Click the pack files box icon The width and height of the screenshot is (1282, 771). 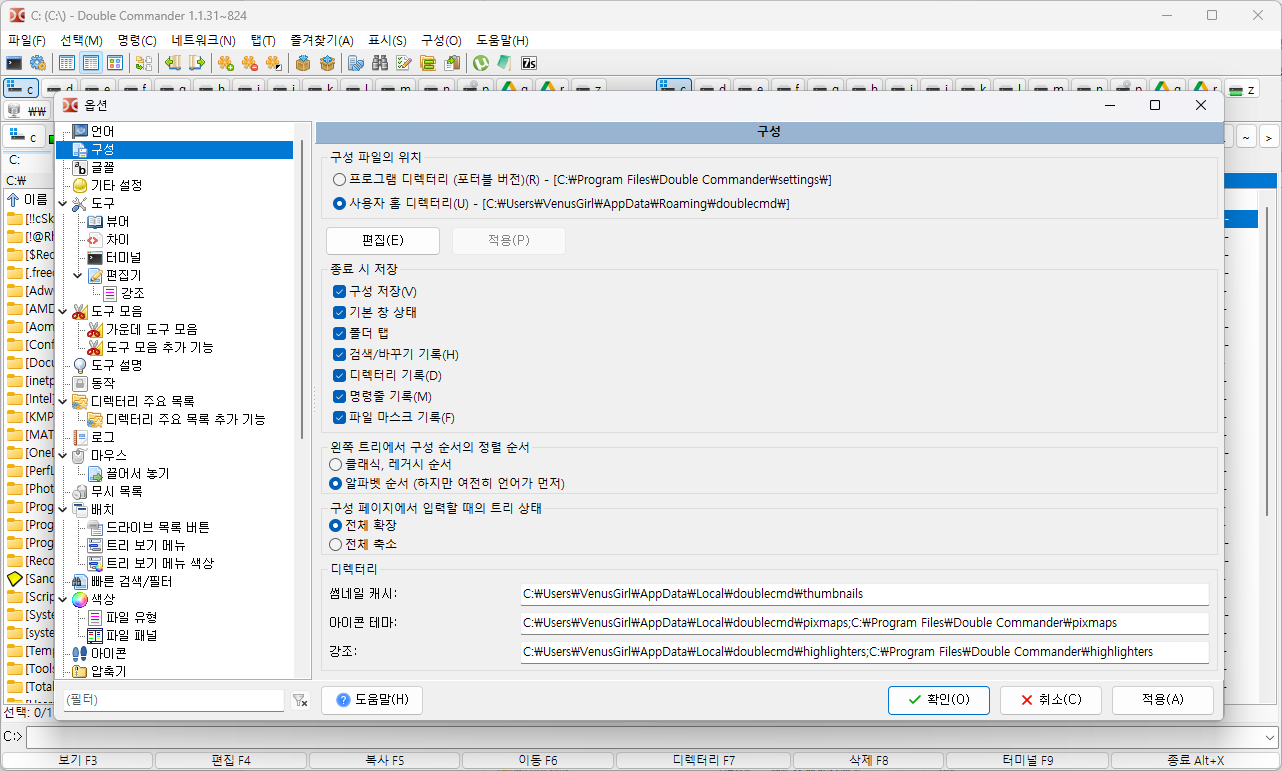point(303,63)
